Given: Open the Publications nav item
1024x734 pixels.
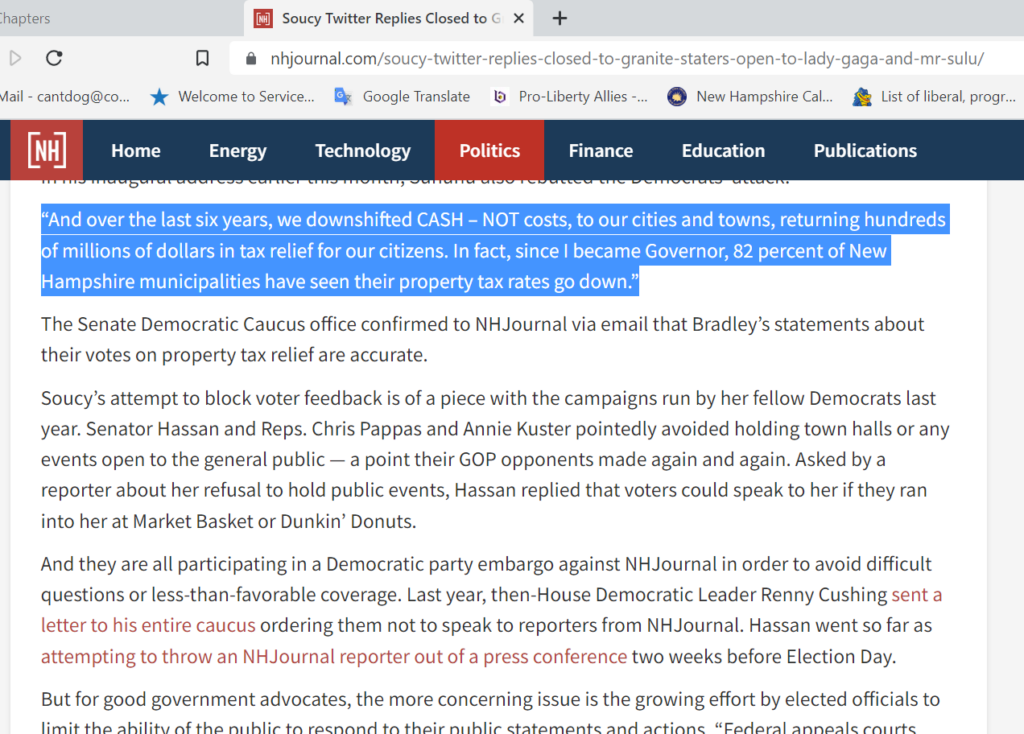Looking at the screenshot, I should [x=864, y=151].
